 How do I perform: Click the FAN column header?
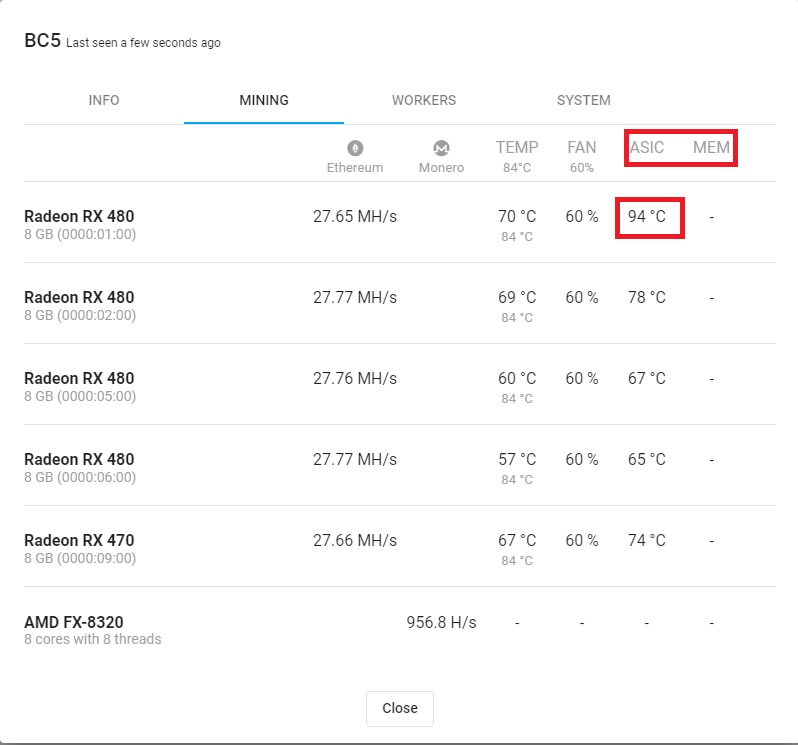click(582, 148)
